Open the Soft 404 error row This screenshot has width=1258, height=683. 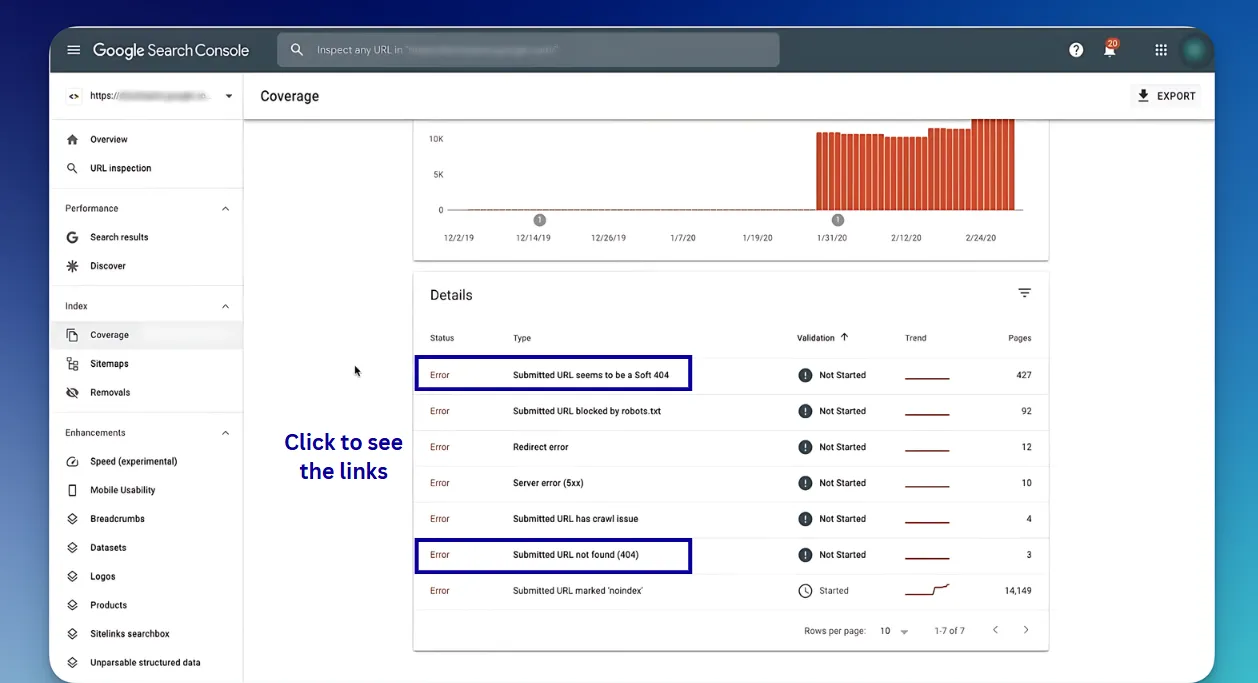coord(731,375)
